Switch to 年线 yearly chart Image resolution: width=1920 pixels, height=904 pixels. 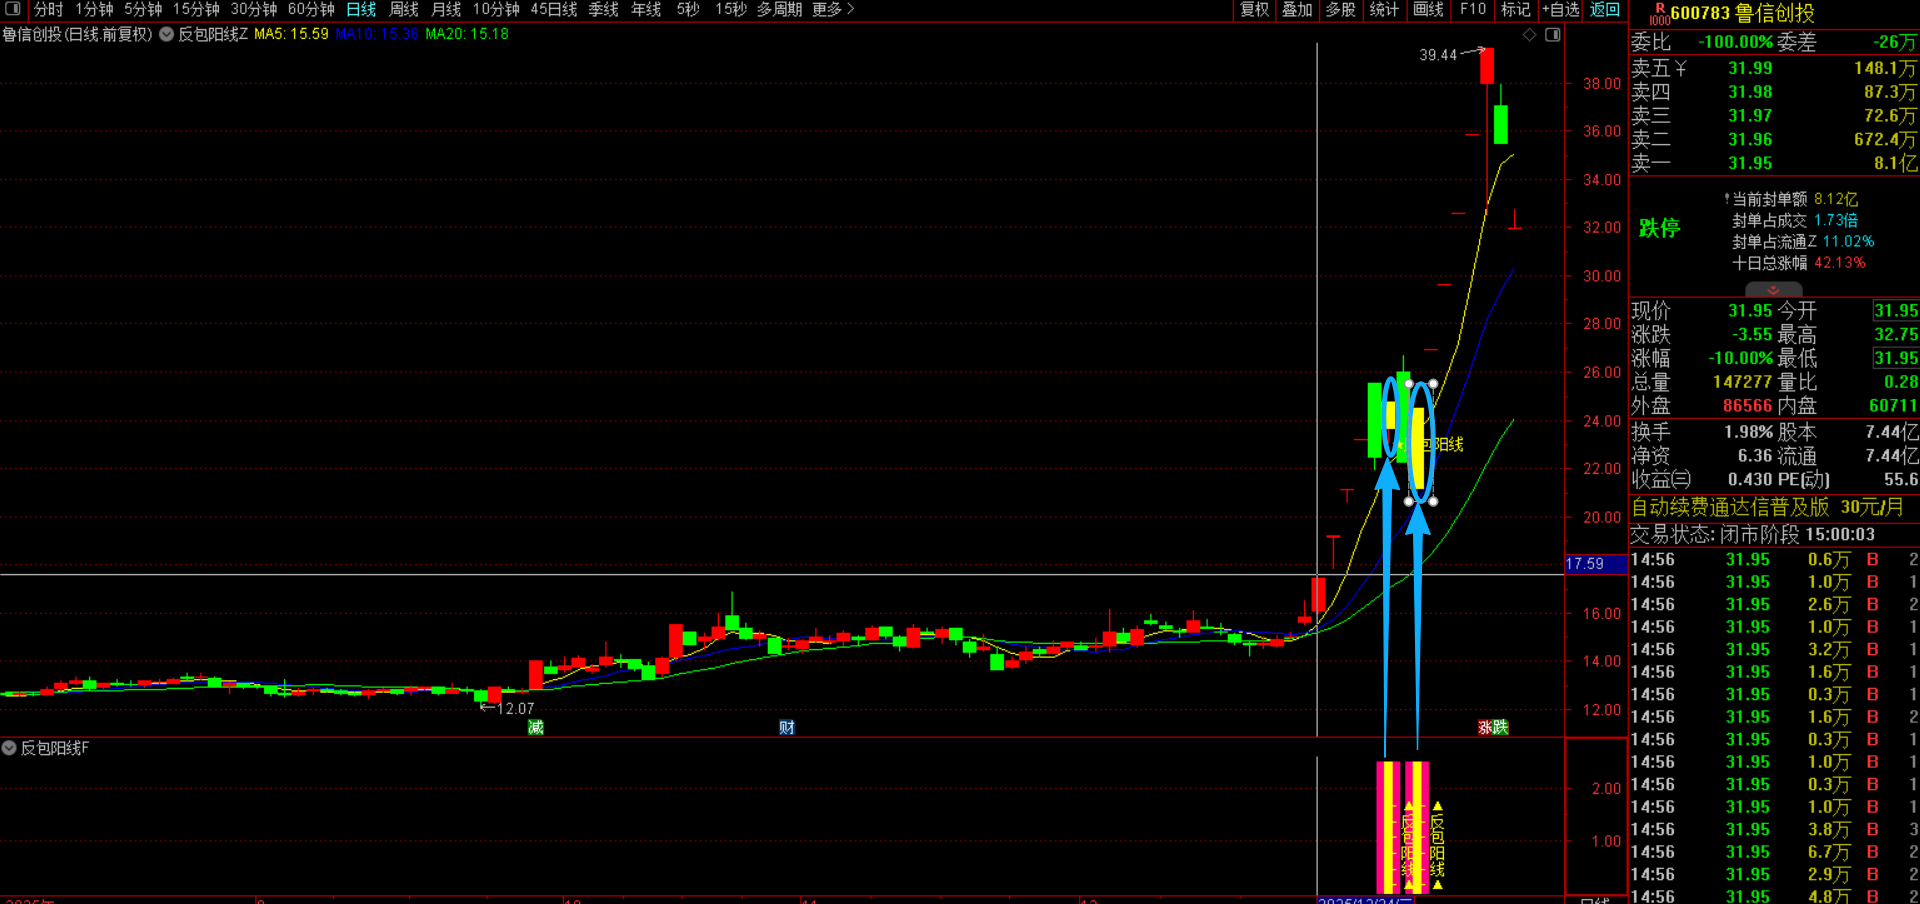(646, 9)
